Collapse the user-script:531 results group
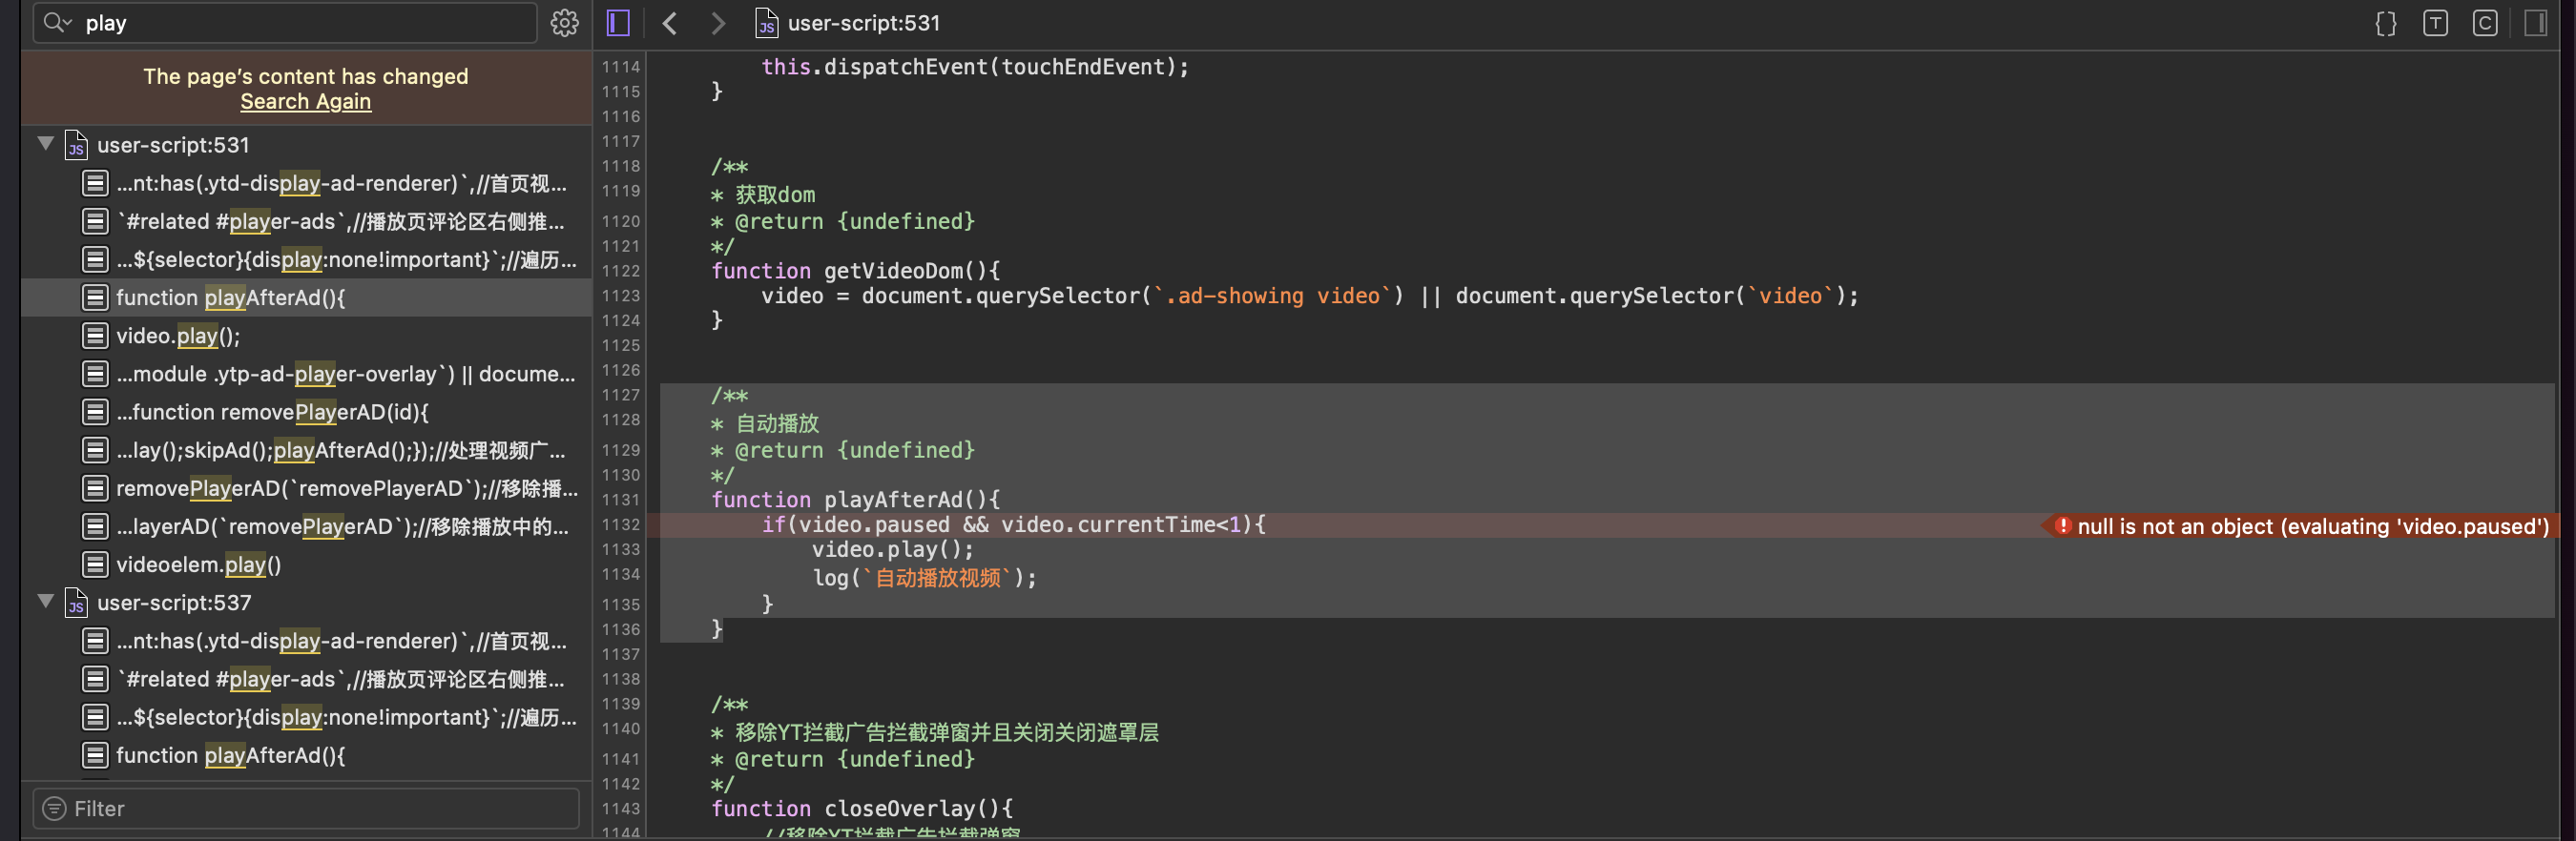Image resolution: width=2576 pixels, height=841 pixels. tap(46, 144)
